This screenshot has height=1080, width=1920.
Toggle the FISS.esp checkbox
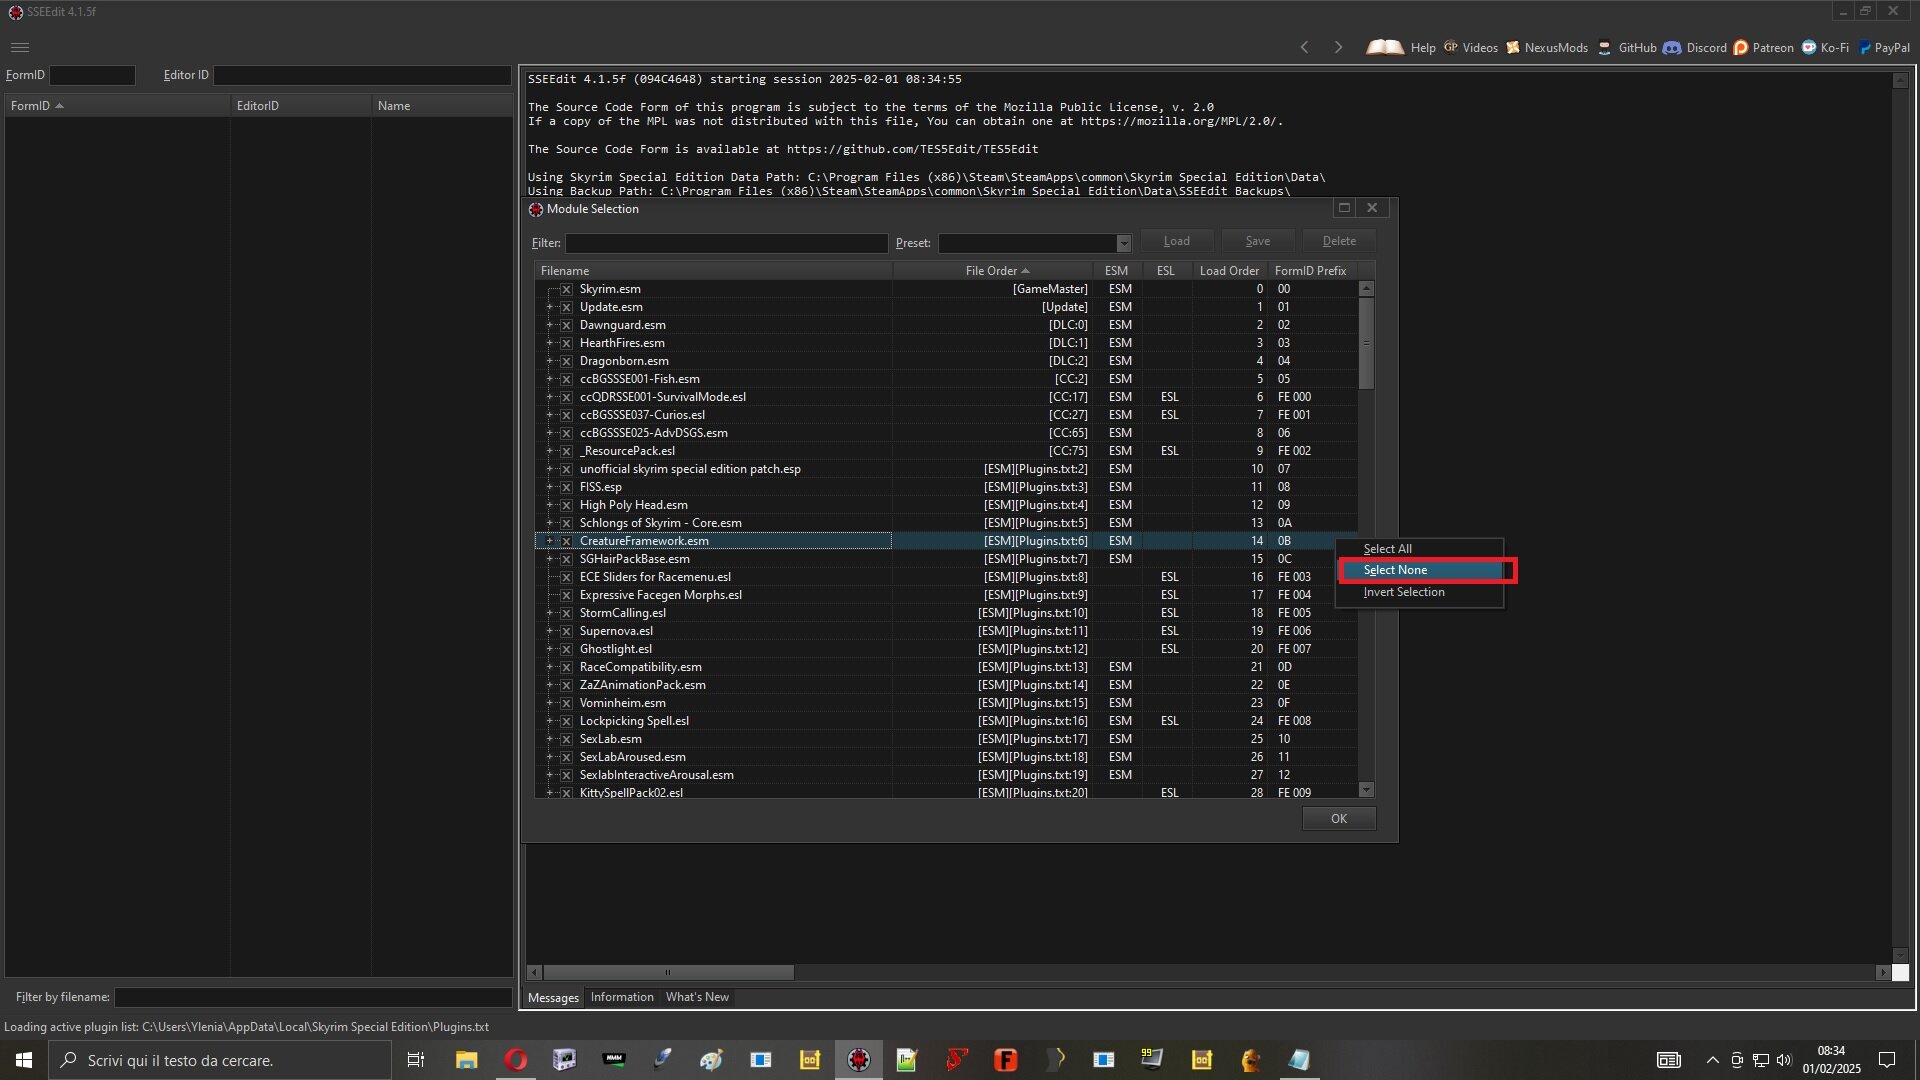(x=566, y=487)
